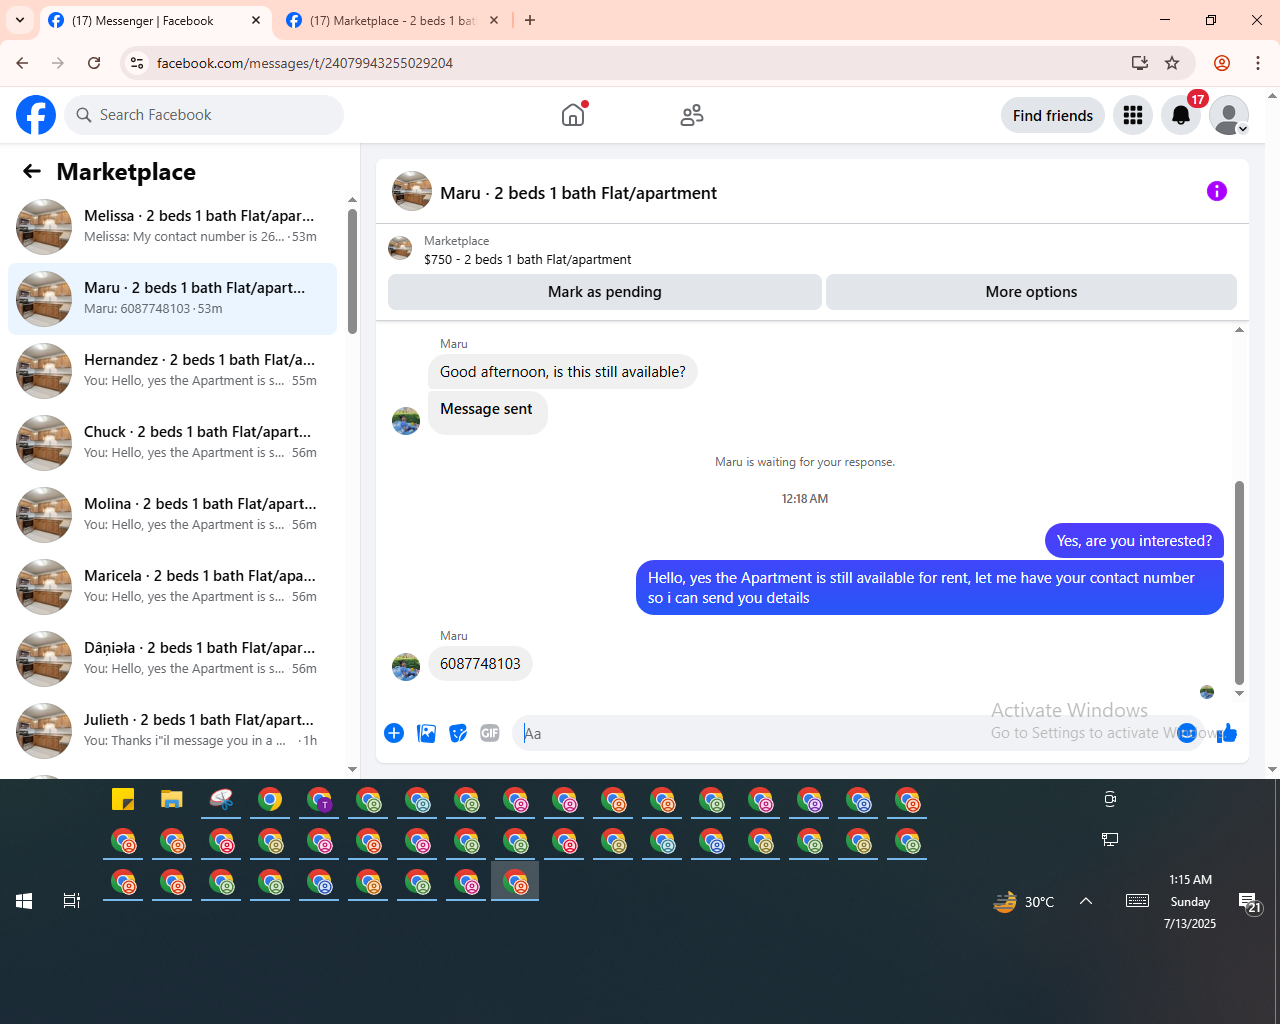Image resolution: width=1280 pixels, height=1024 pixels.
Task: Click the conversation list scrollbar
Action: click(x=352, y=271)
